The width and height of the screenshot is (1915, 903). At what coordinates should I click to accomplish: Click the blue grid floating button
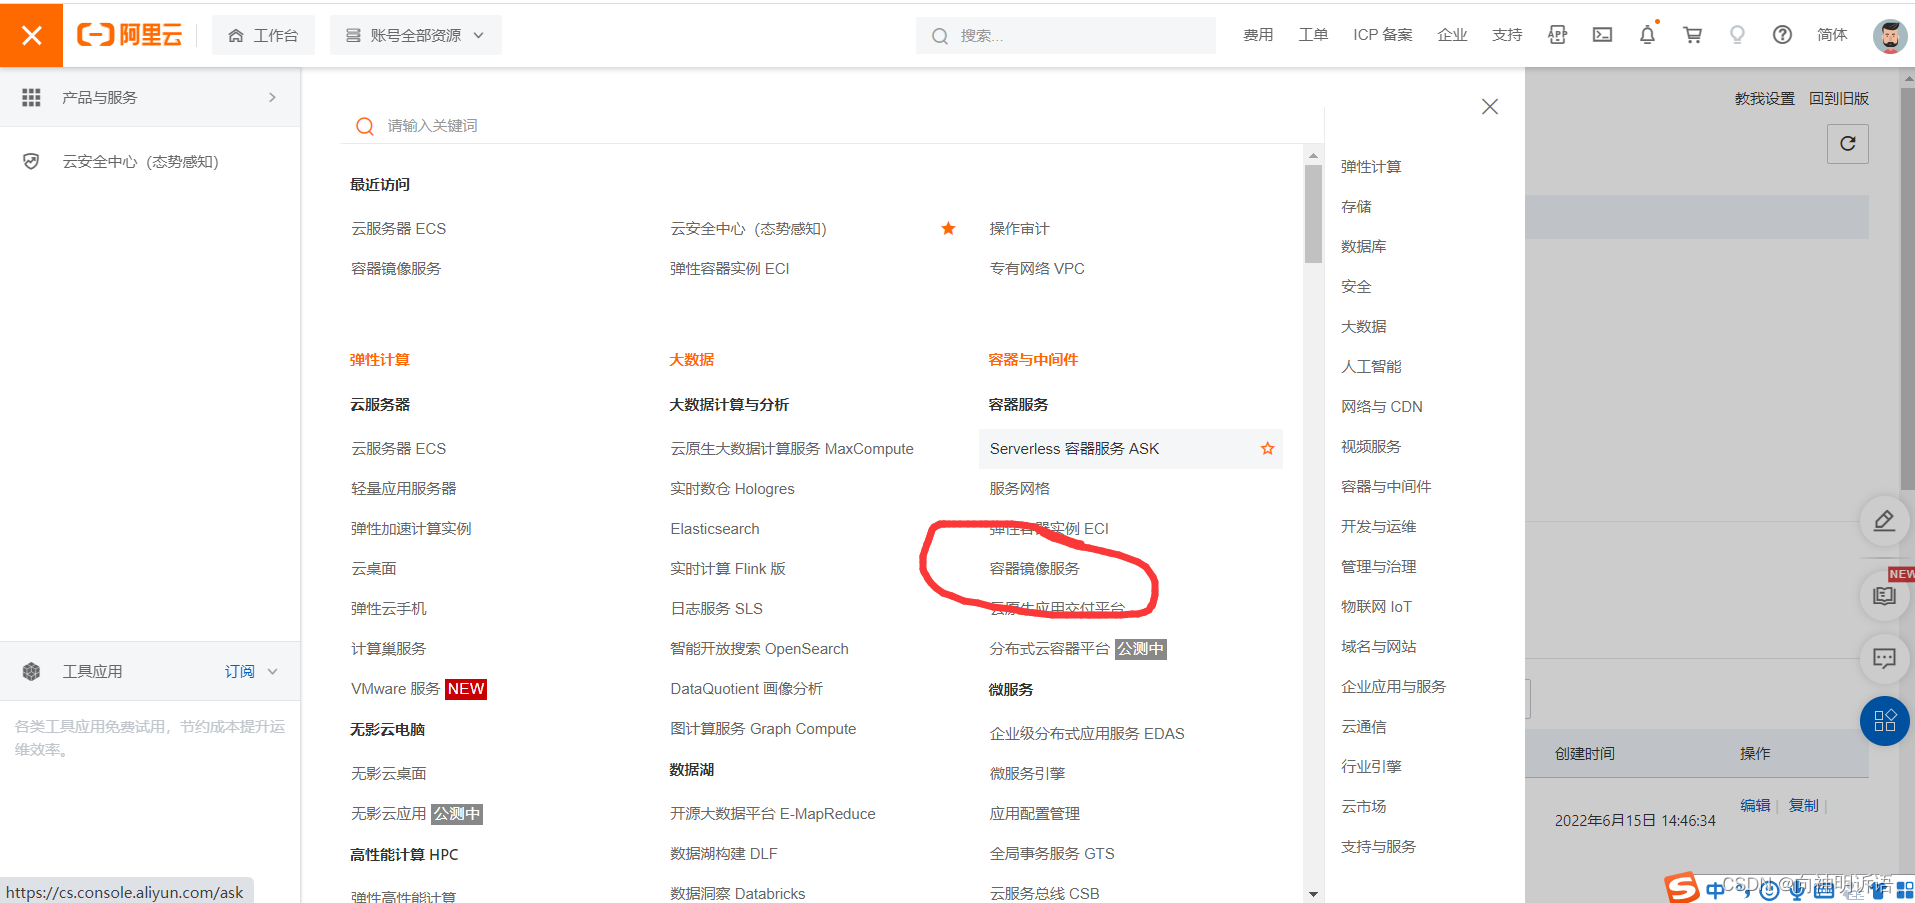[1884, 720]
